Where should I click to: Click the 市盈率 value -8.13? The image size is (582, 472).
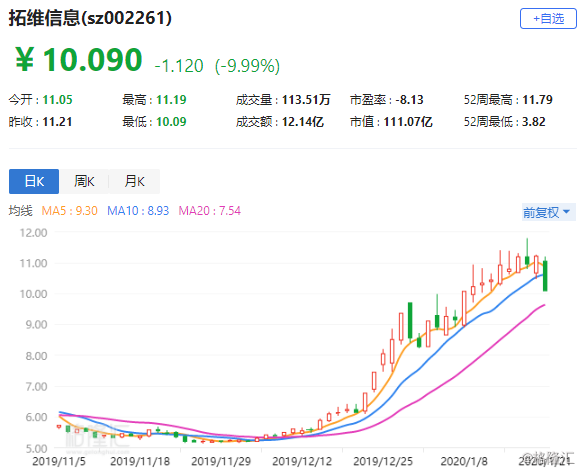(409, 100)
